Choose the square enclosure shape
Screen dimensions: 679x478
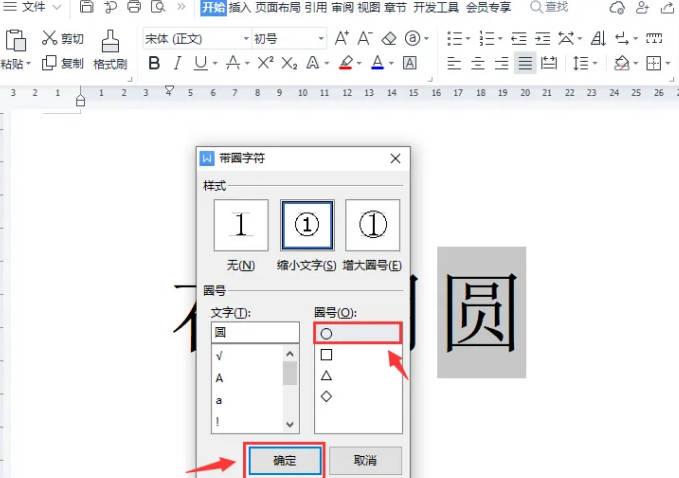pos(327,355)
